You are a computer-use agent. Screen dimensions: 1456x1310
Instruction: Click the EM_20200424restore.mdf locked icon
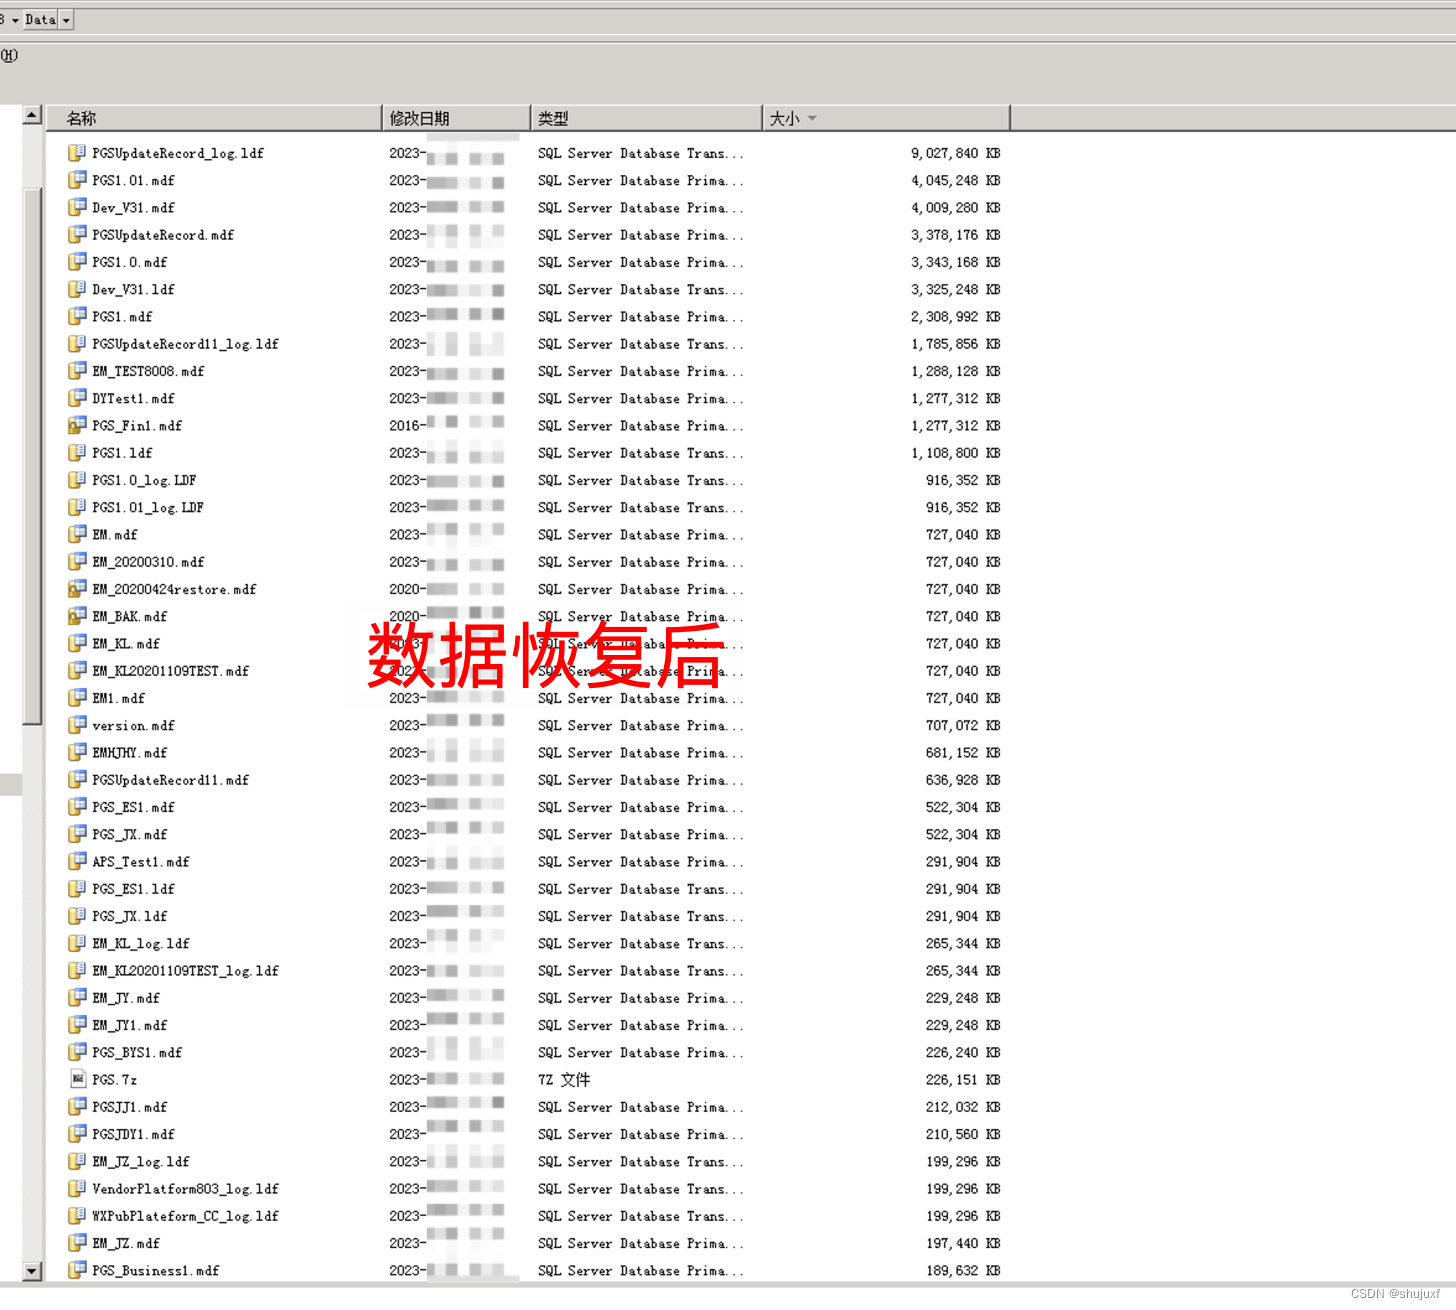point(77,589)
